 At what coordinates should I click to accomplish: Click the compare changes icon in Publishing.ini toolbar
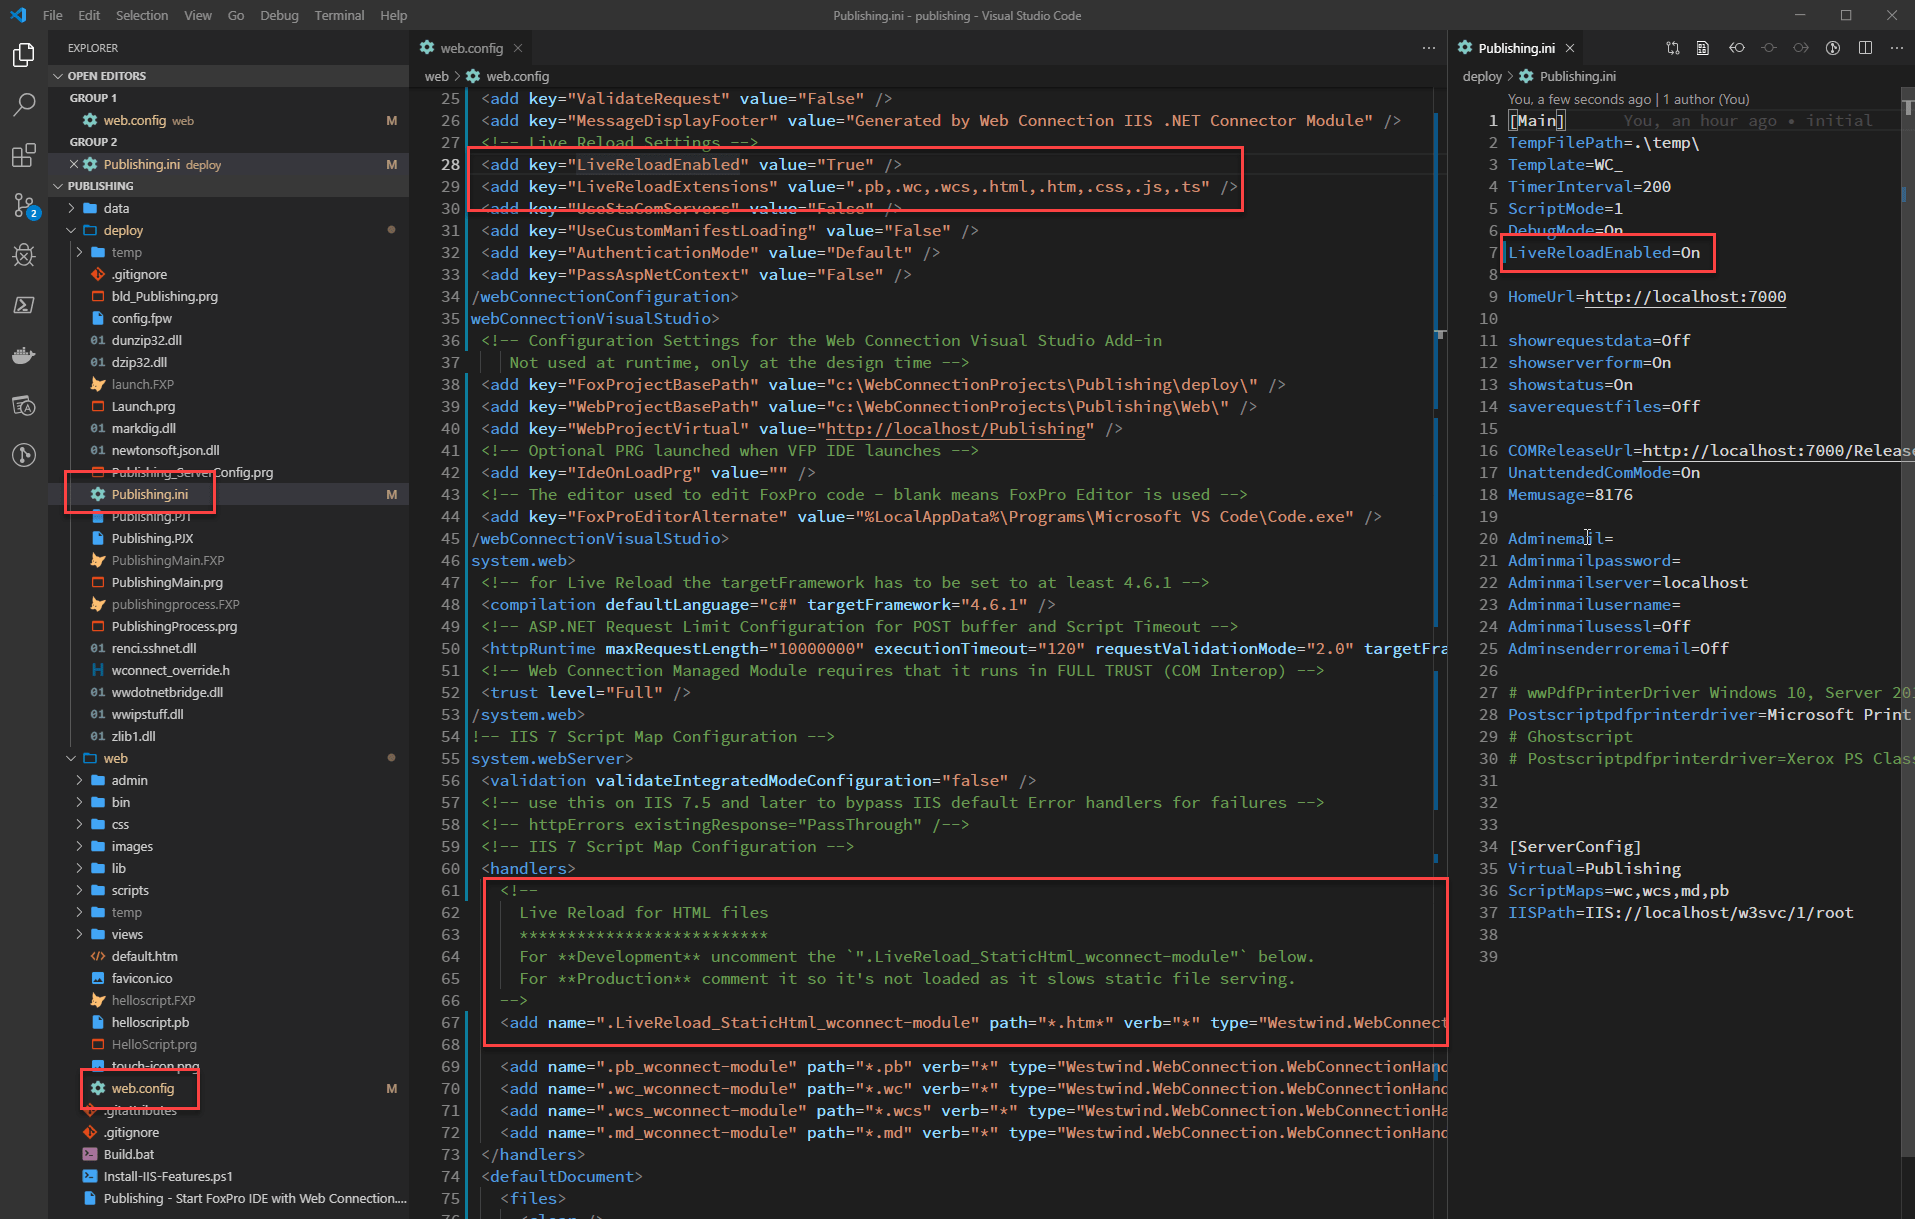(1673, 48)
